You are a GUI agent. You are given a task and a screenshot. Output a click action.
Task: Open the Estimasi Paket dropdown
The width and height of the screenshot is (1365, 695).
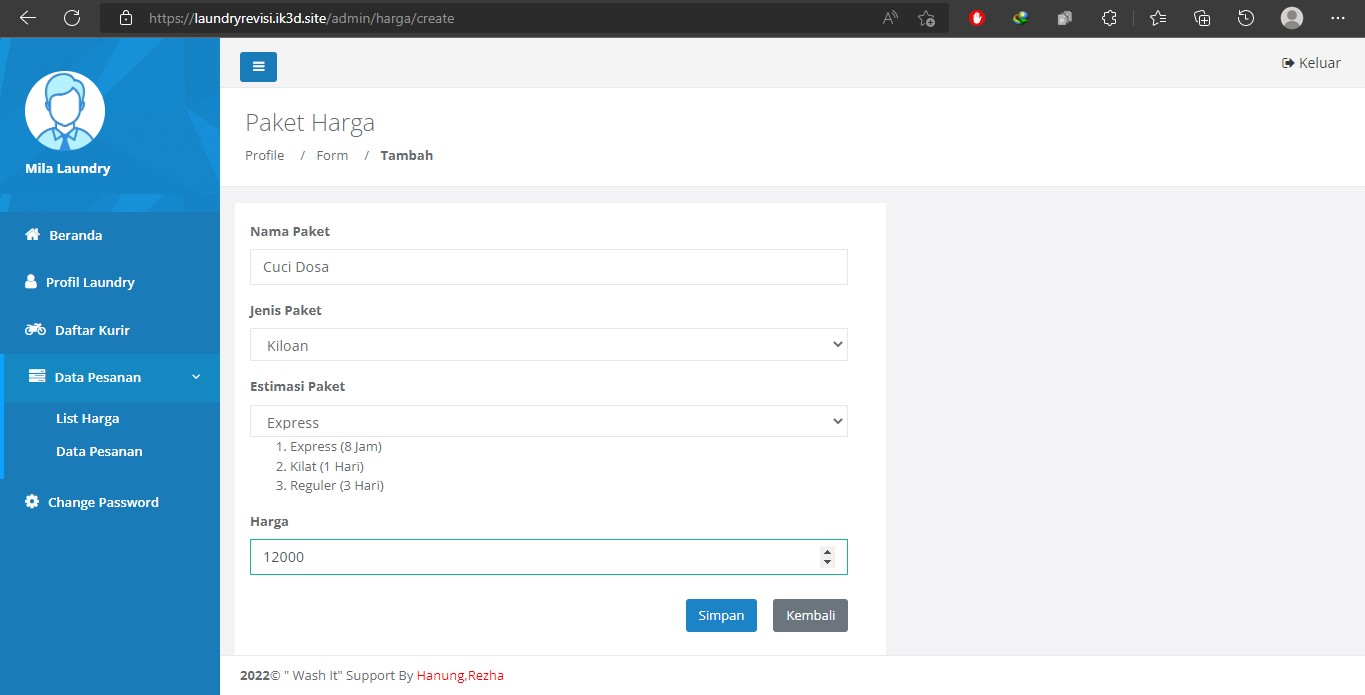coord(548,422)
